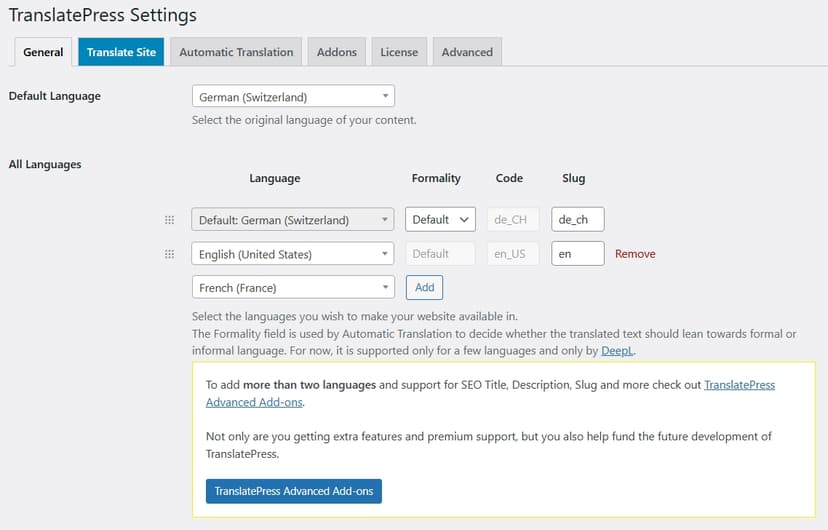Follow the DeepL link
This screenshot has height=530, width=828.
pyautogui.click(x=617, y=351)
